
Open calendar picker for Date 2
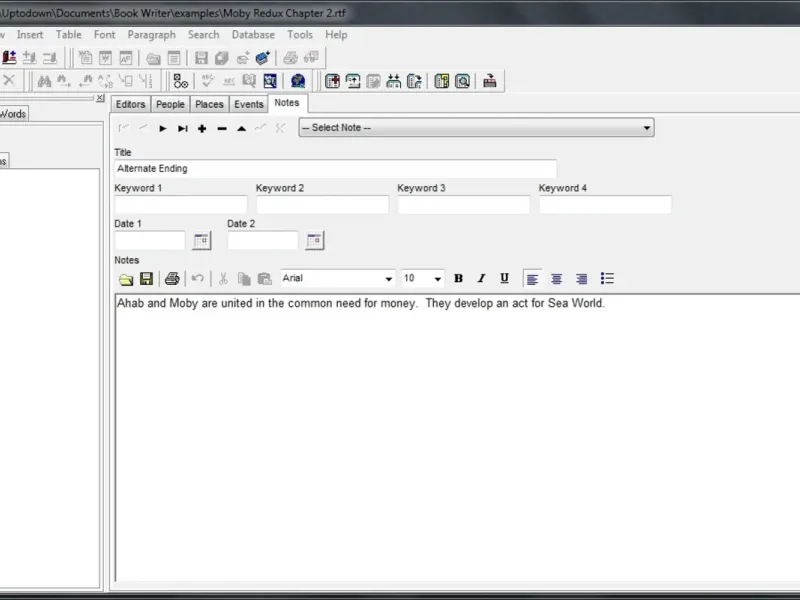314,240
